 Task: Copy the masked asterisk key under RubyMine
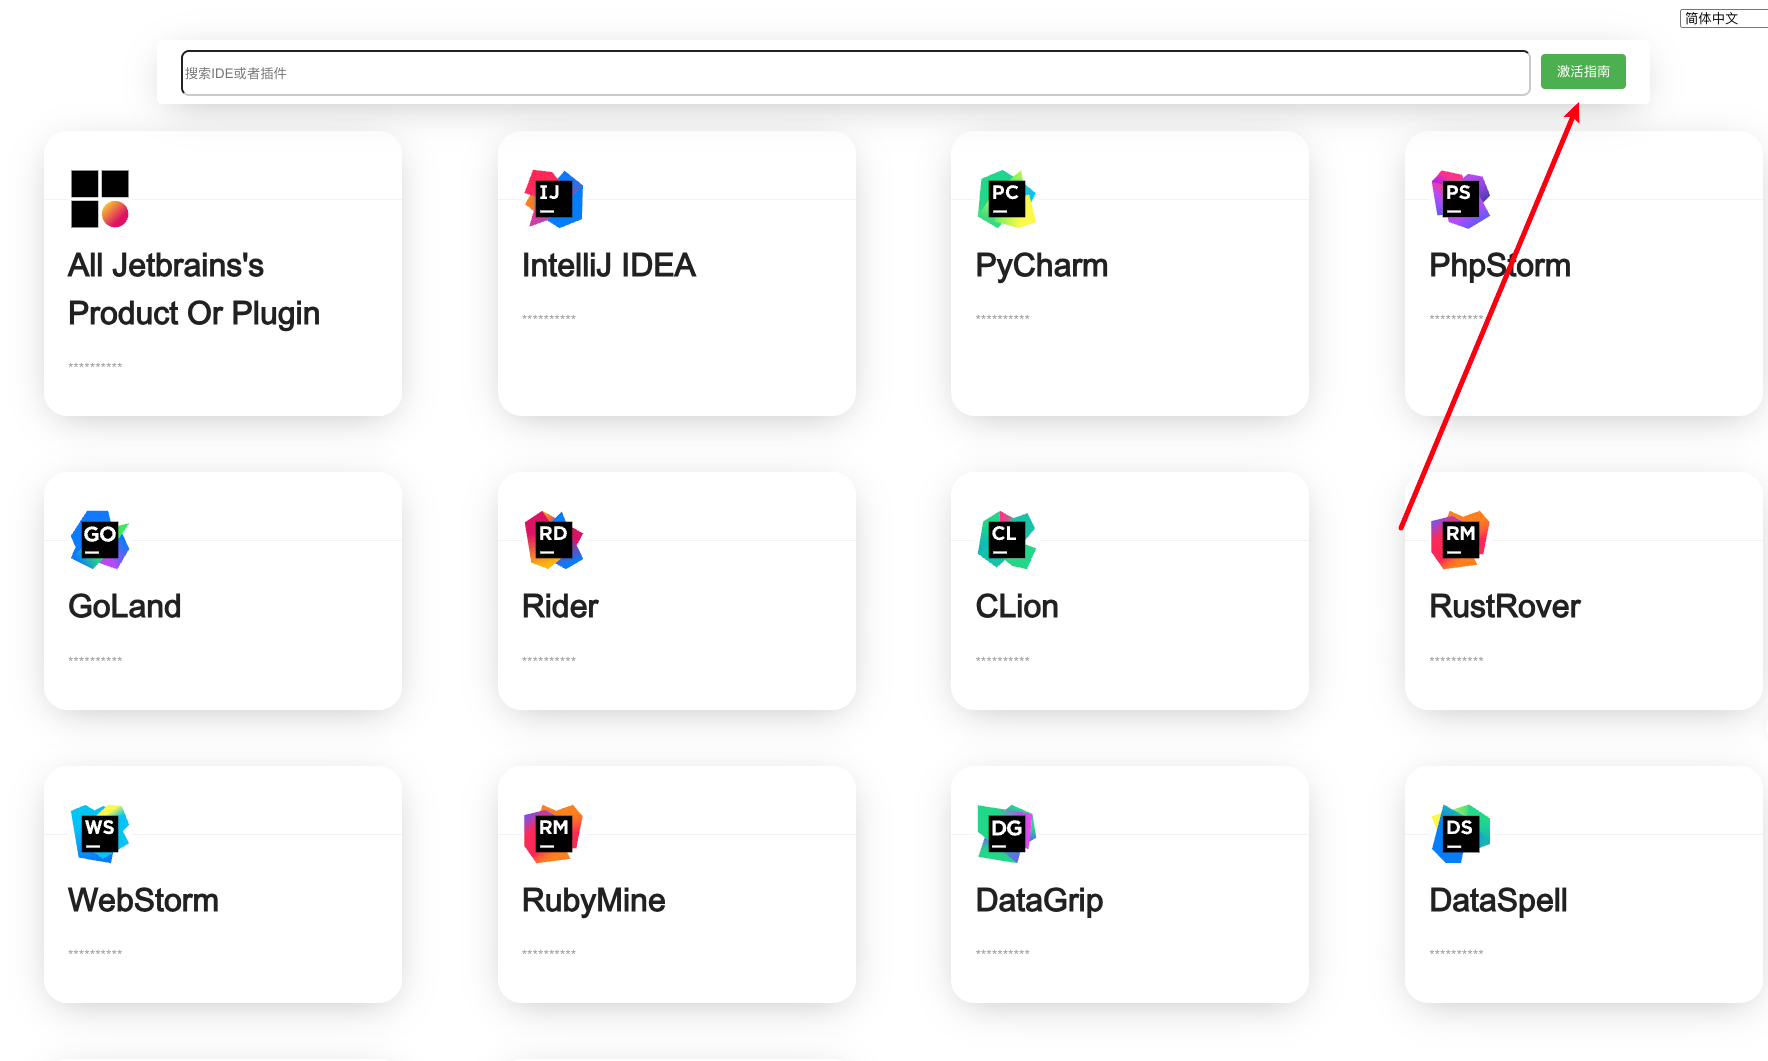549,953
